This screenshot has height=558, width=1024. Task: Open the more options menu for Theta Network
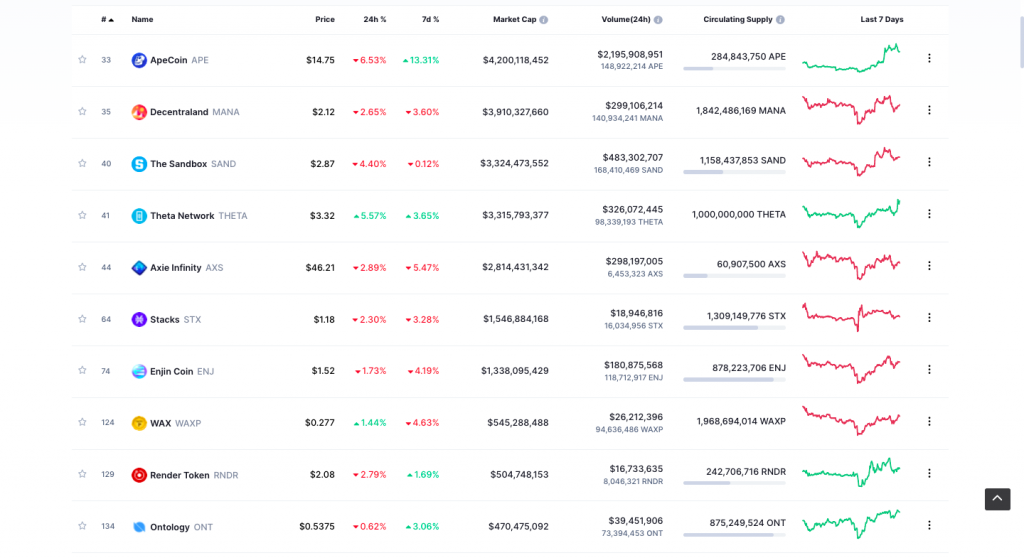pos(929,214)
